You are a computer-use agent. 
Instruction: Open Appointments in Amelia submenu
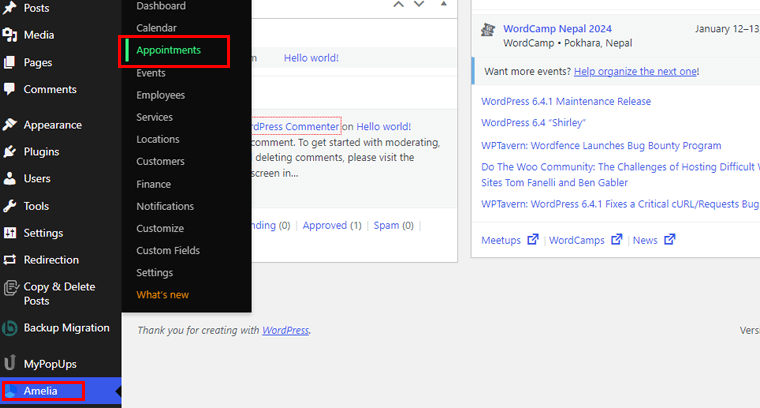168,50
